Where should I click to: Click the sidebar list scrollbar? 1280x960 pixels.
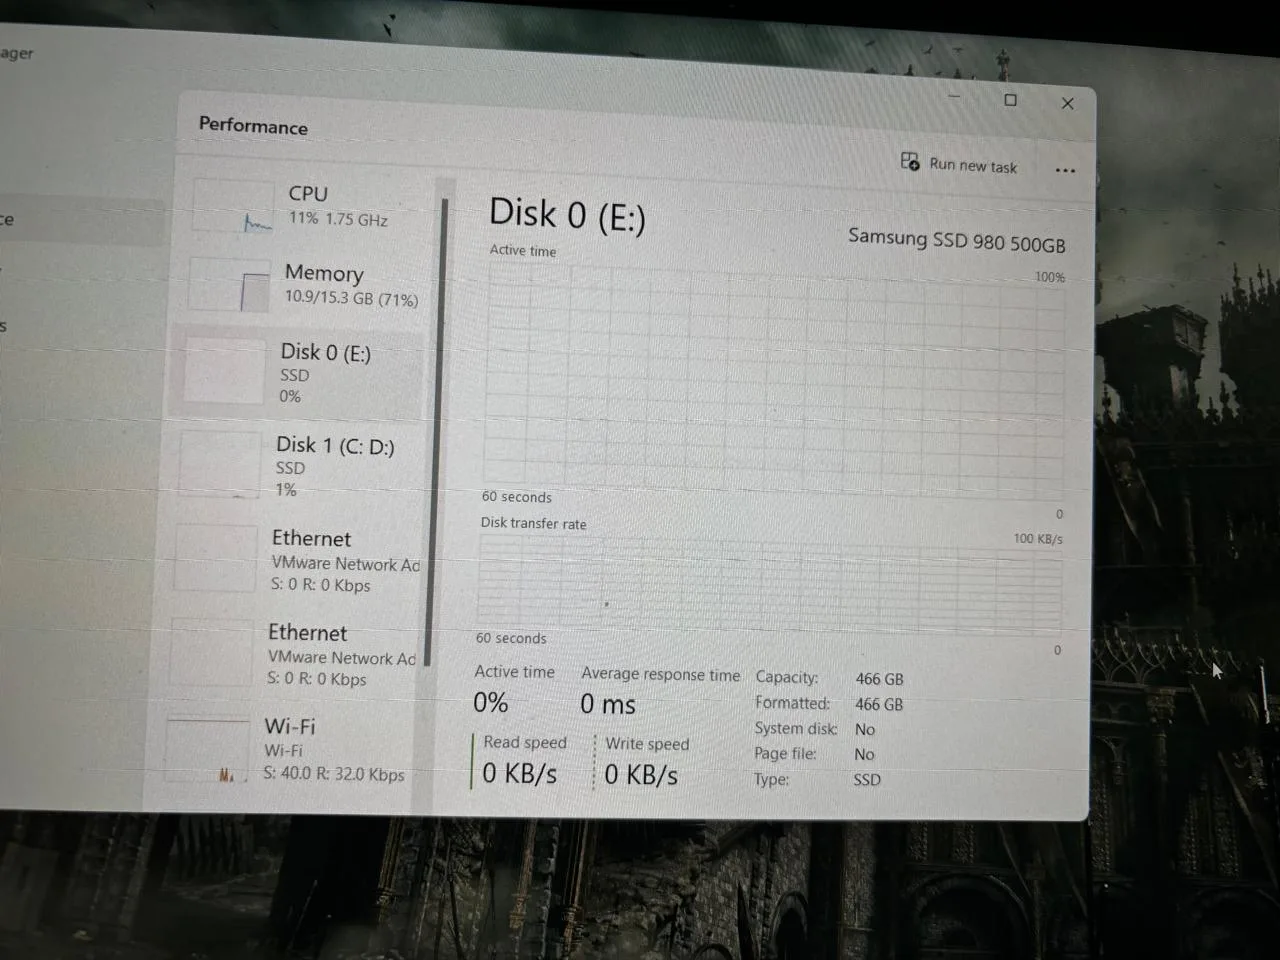436,430
